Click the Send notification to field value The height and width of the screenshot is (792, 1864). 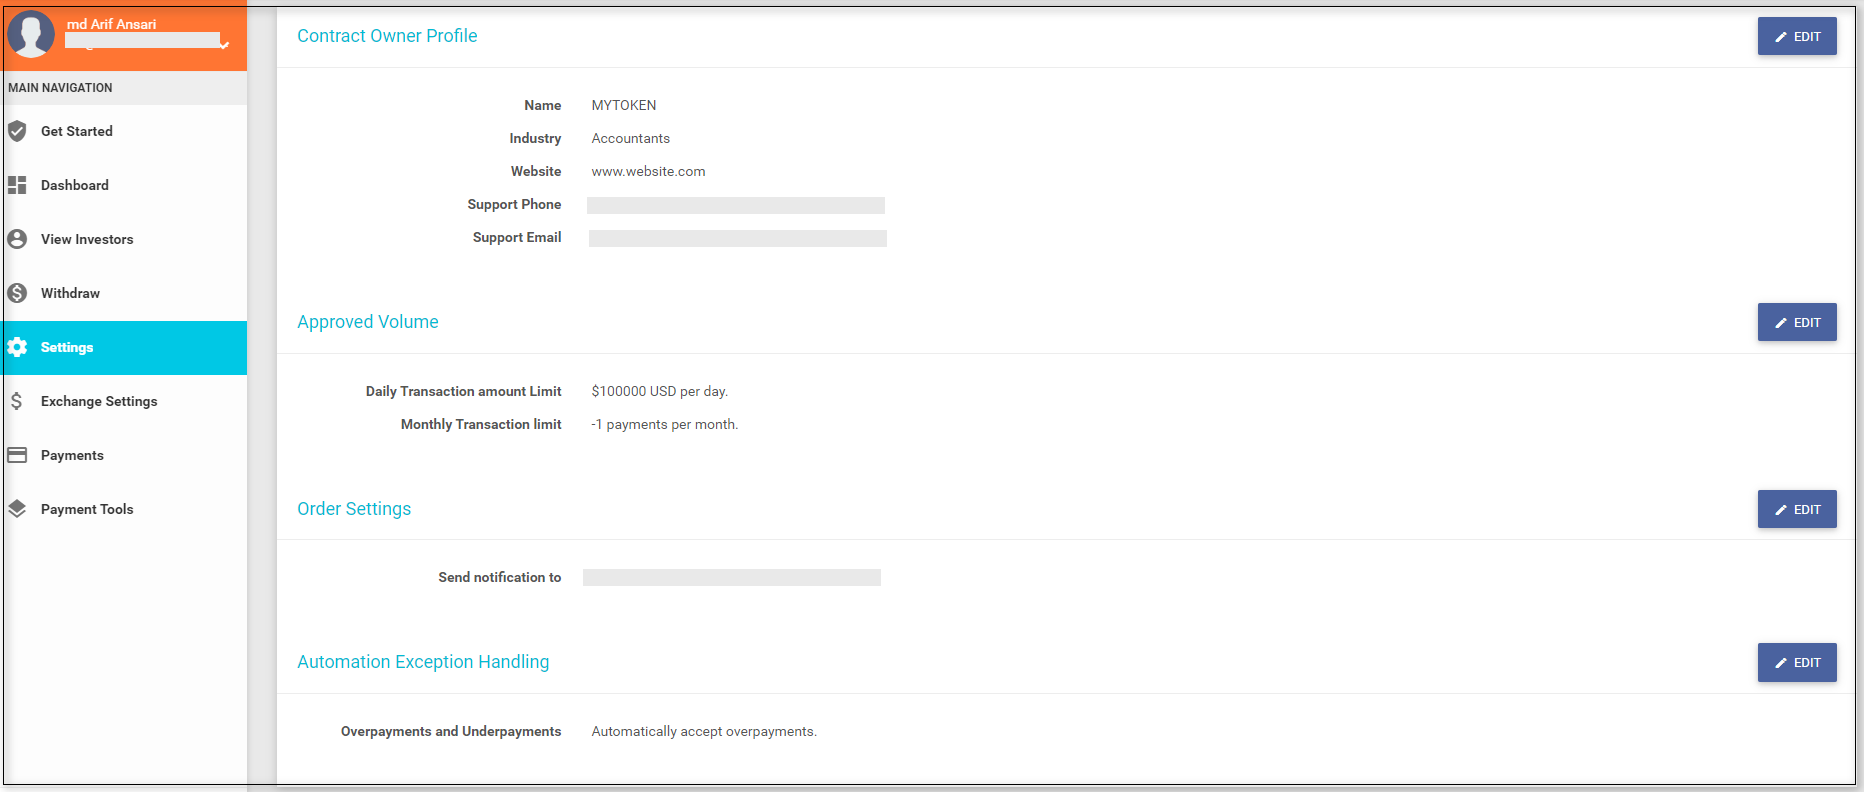click(x=731, y=577)
